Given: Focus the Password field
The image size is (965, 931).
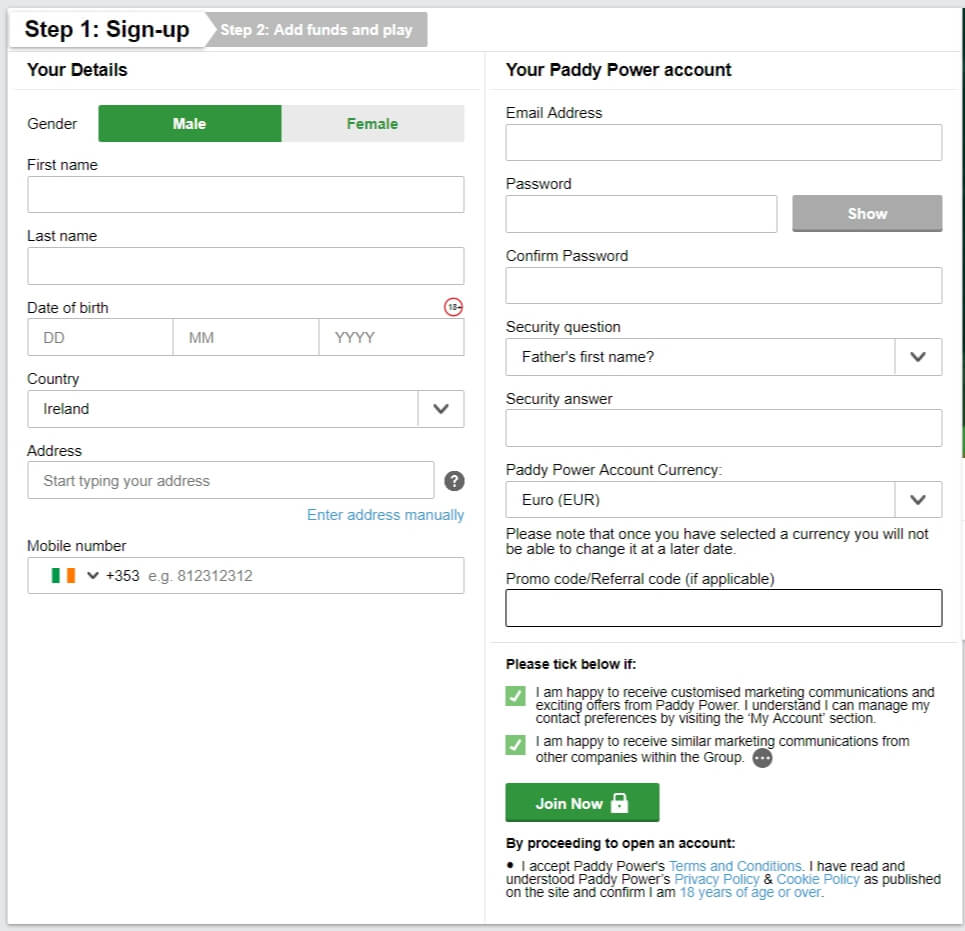Looking at the screenshot, I should pyautogui.click(x=641, y=214).
